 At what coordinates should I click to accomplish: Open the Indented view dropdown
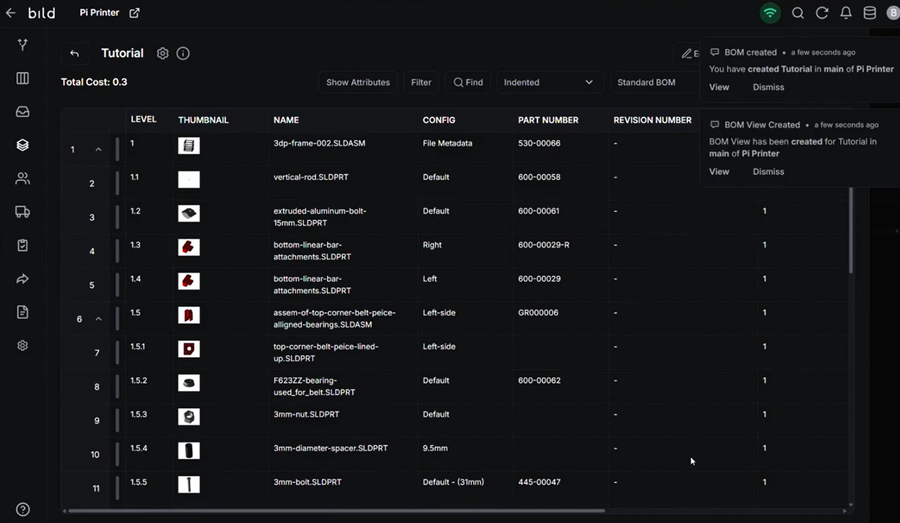(549, 82)
